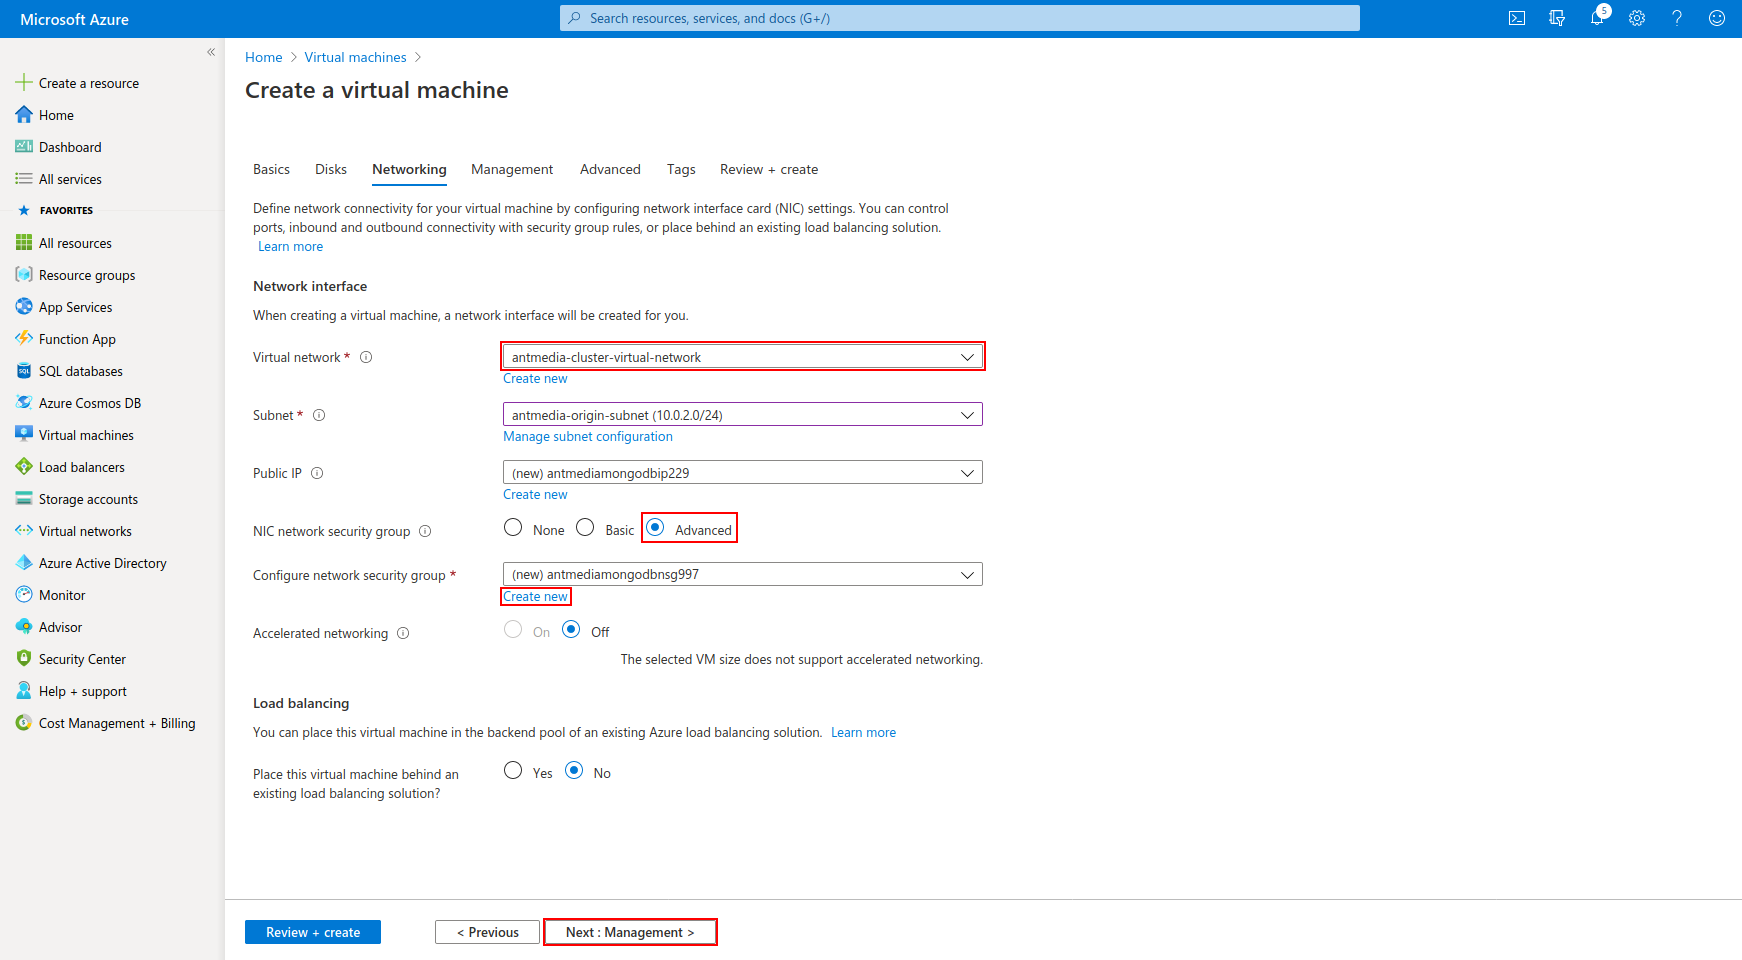The width and height of the screenshot is (1742, 960).
Task: Show Accelerated networking info icon
Action: pos(403,633)
